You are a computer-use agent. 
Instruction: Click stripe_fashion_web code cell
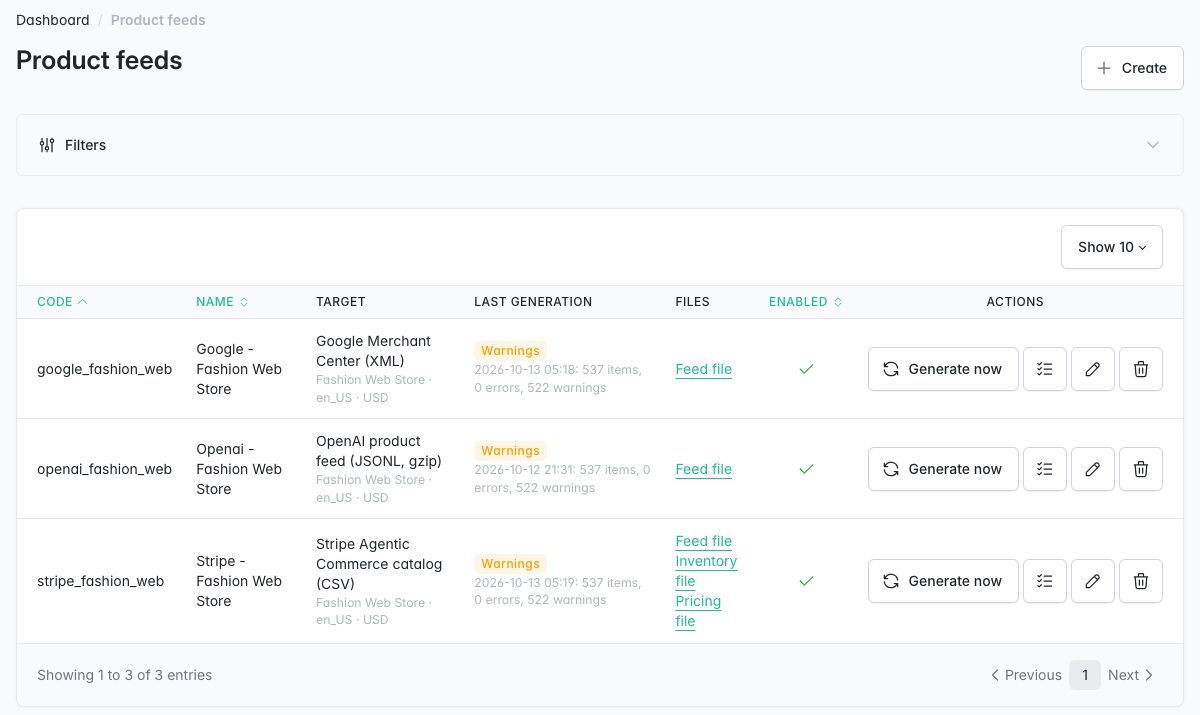click(x=101, y=581)
